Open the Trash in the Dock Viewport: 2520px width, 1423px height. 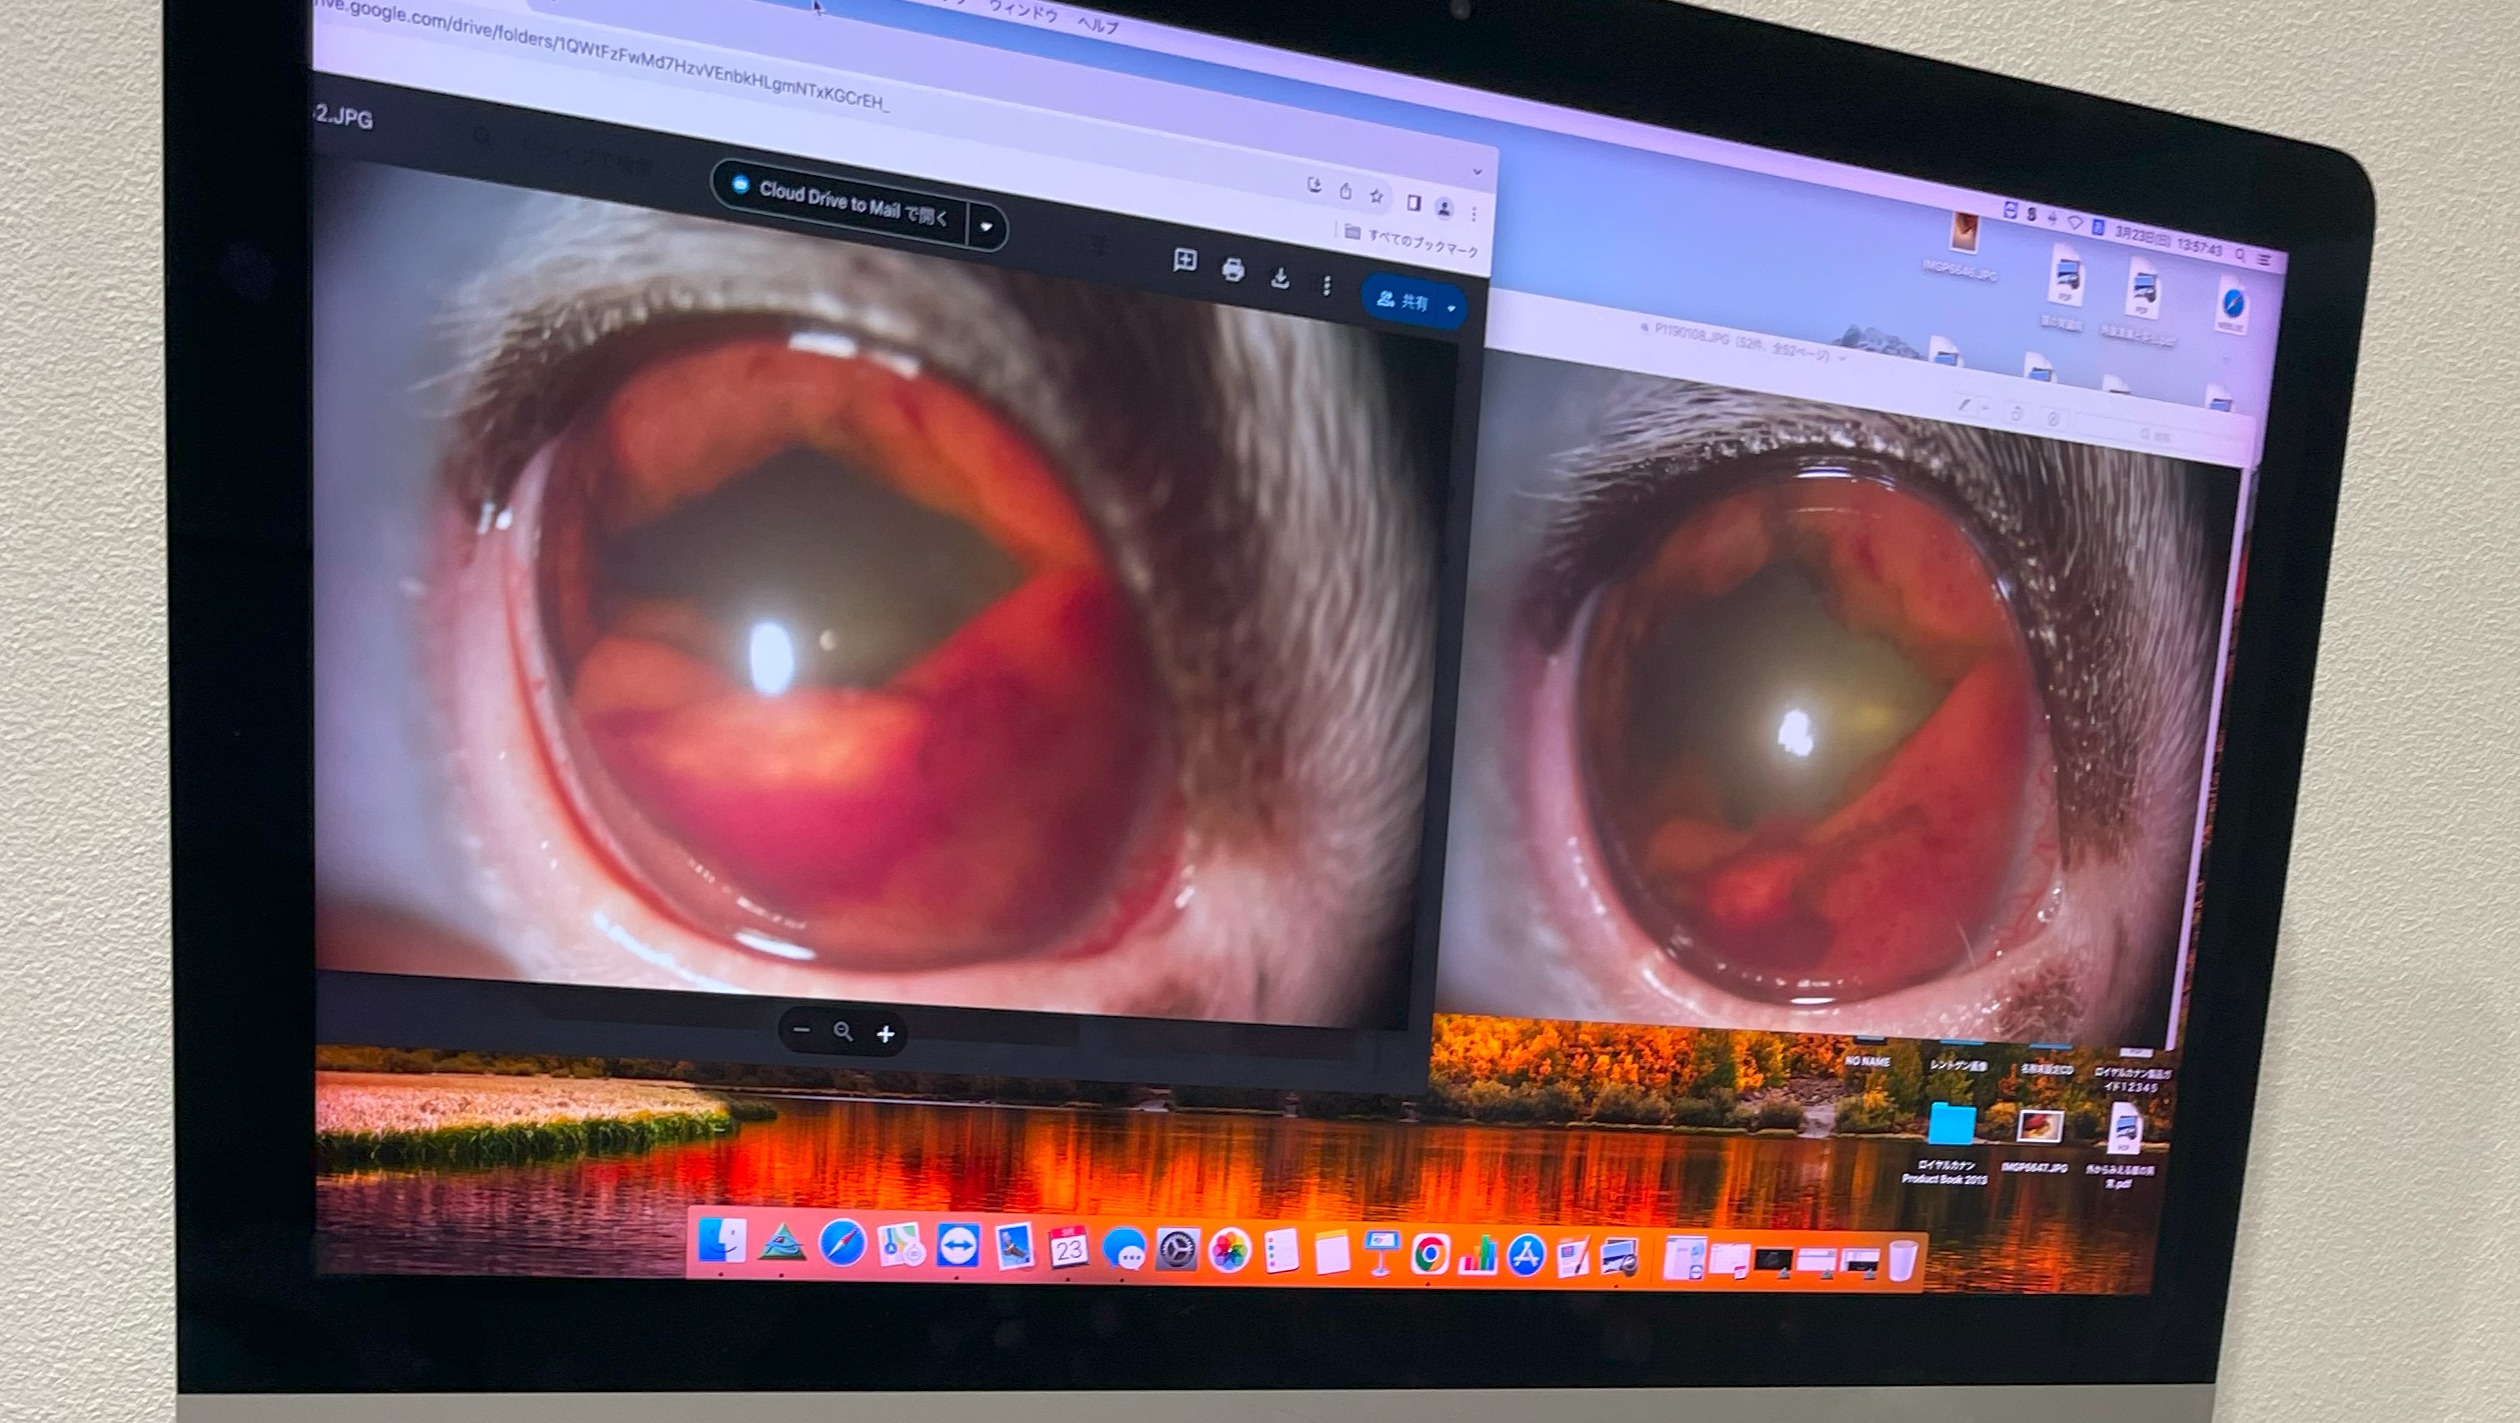(x=1901, y=1261)
